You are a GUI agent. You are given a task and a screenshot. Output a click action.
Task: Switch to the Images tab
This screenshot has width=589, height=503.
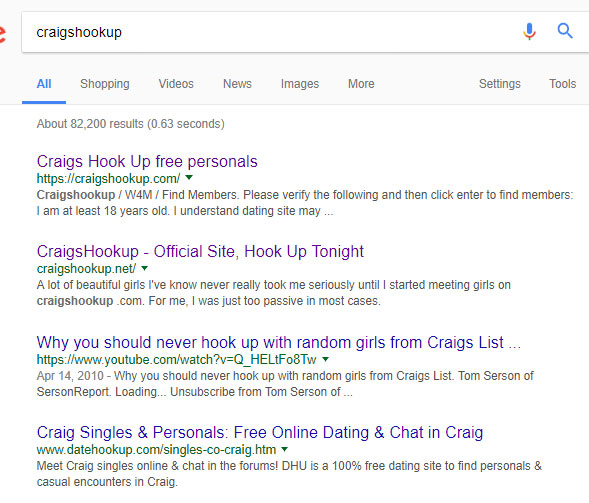(x=300, y=84)
